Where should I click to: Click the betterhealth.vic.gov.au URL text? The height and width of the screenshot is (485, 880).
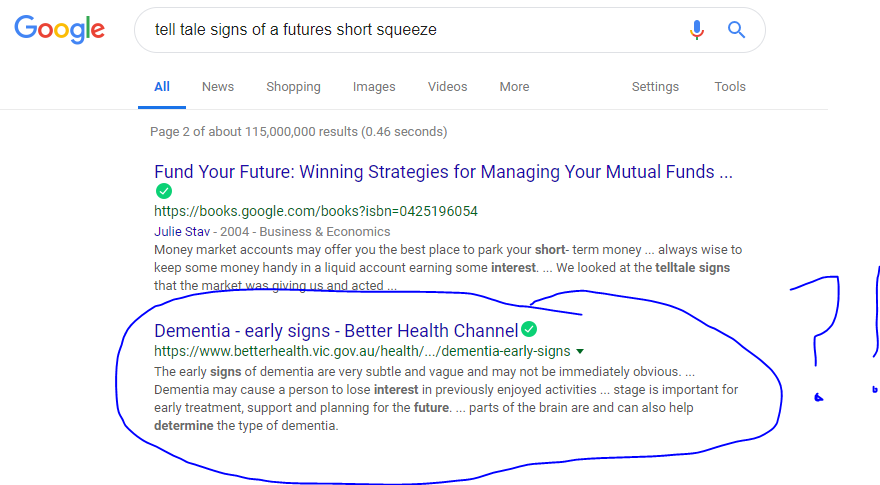tap(362, 351)
